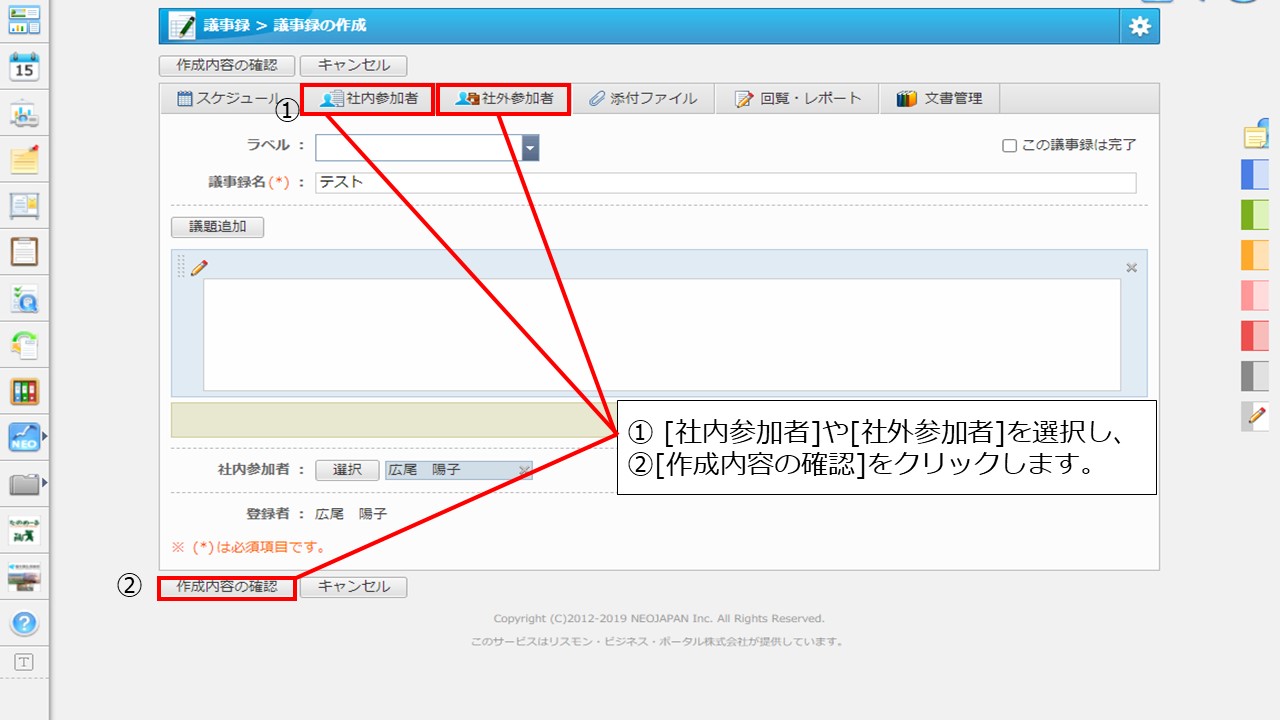
Task: Pick the blue sticky note color
Action: pos(1256,173)
